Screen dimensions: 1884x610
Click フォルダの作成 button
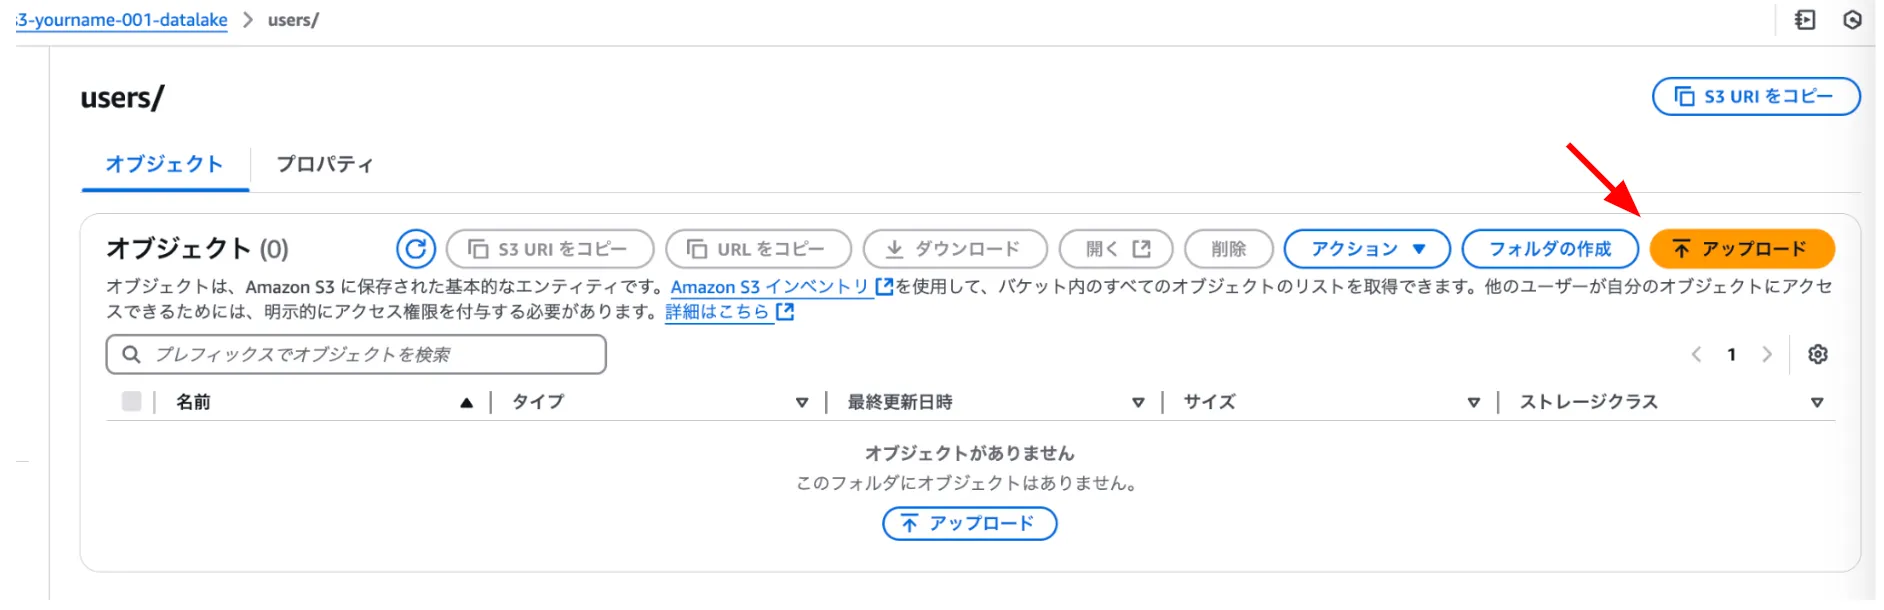pyautogui.click(x=1549, y=249)
